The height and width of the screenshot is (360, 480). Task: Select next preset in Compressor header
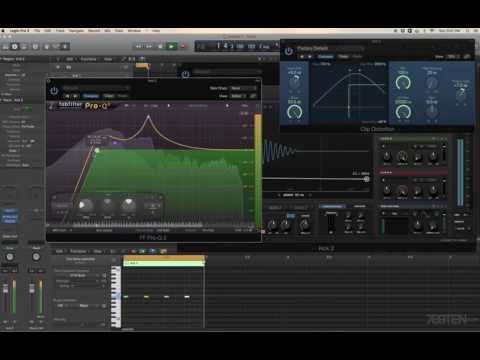coord(310,57)
